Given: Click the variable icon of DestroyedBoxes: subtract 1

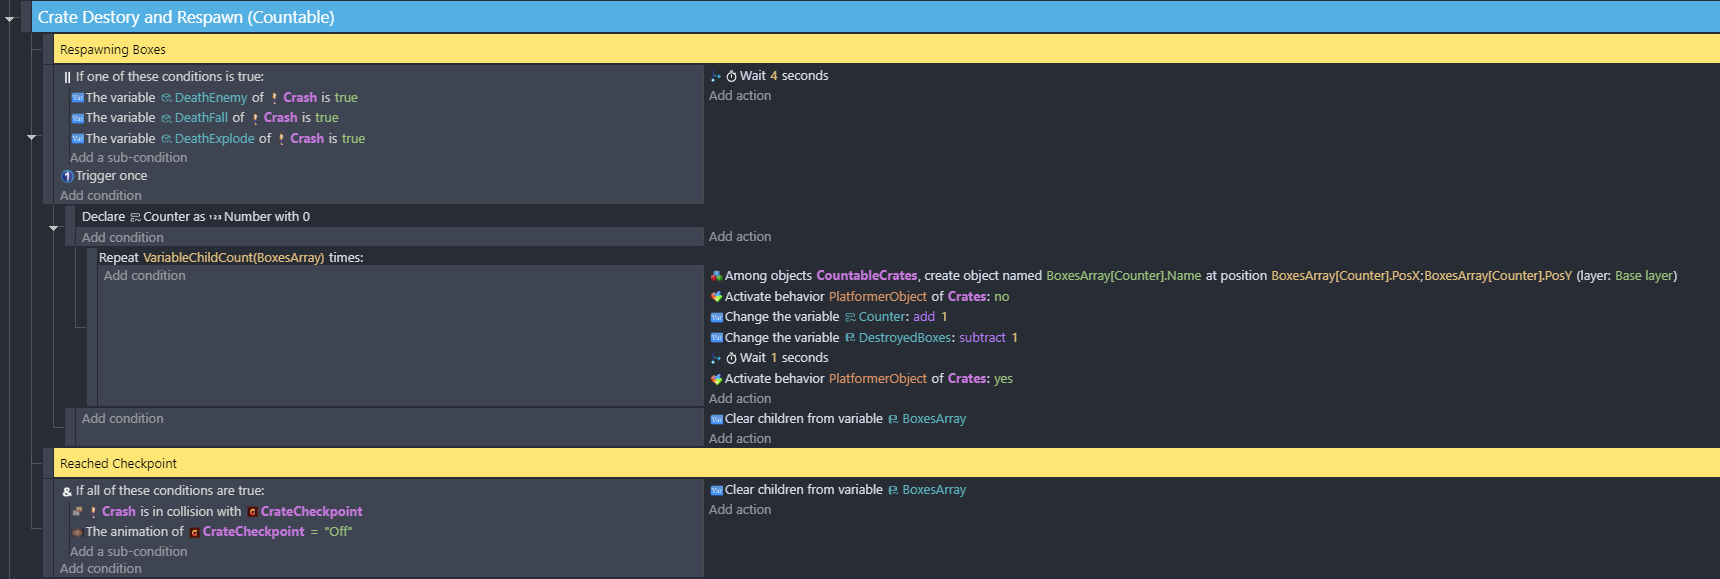Looking at the screenshot, I should click(716, 338).
